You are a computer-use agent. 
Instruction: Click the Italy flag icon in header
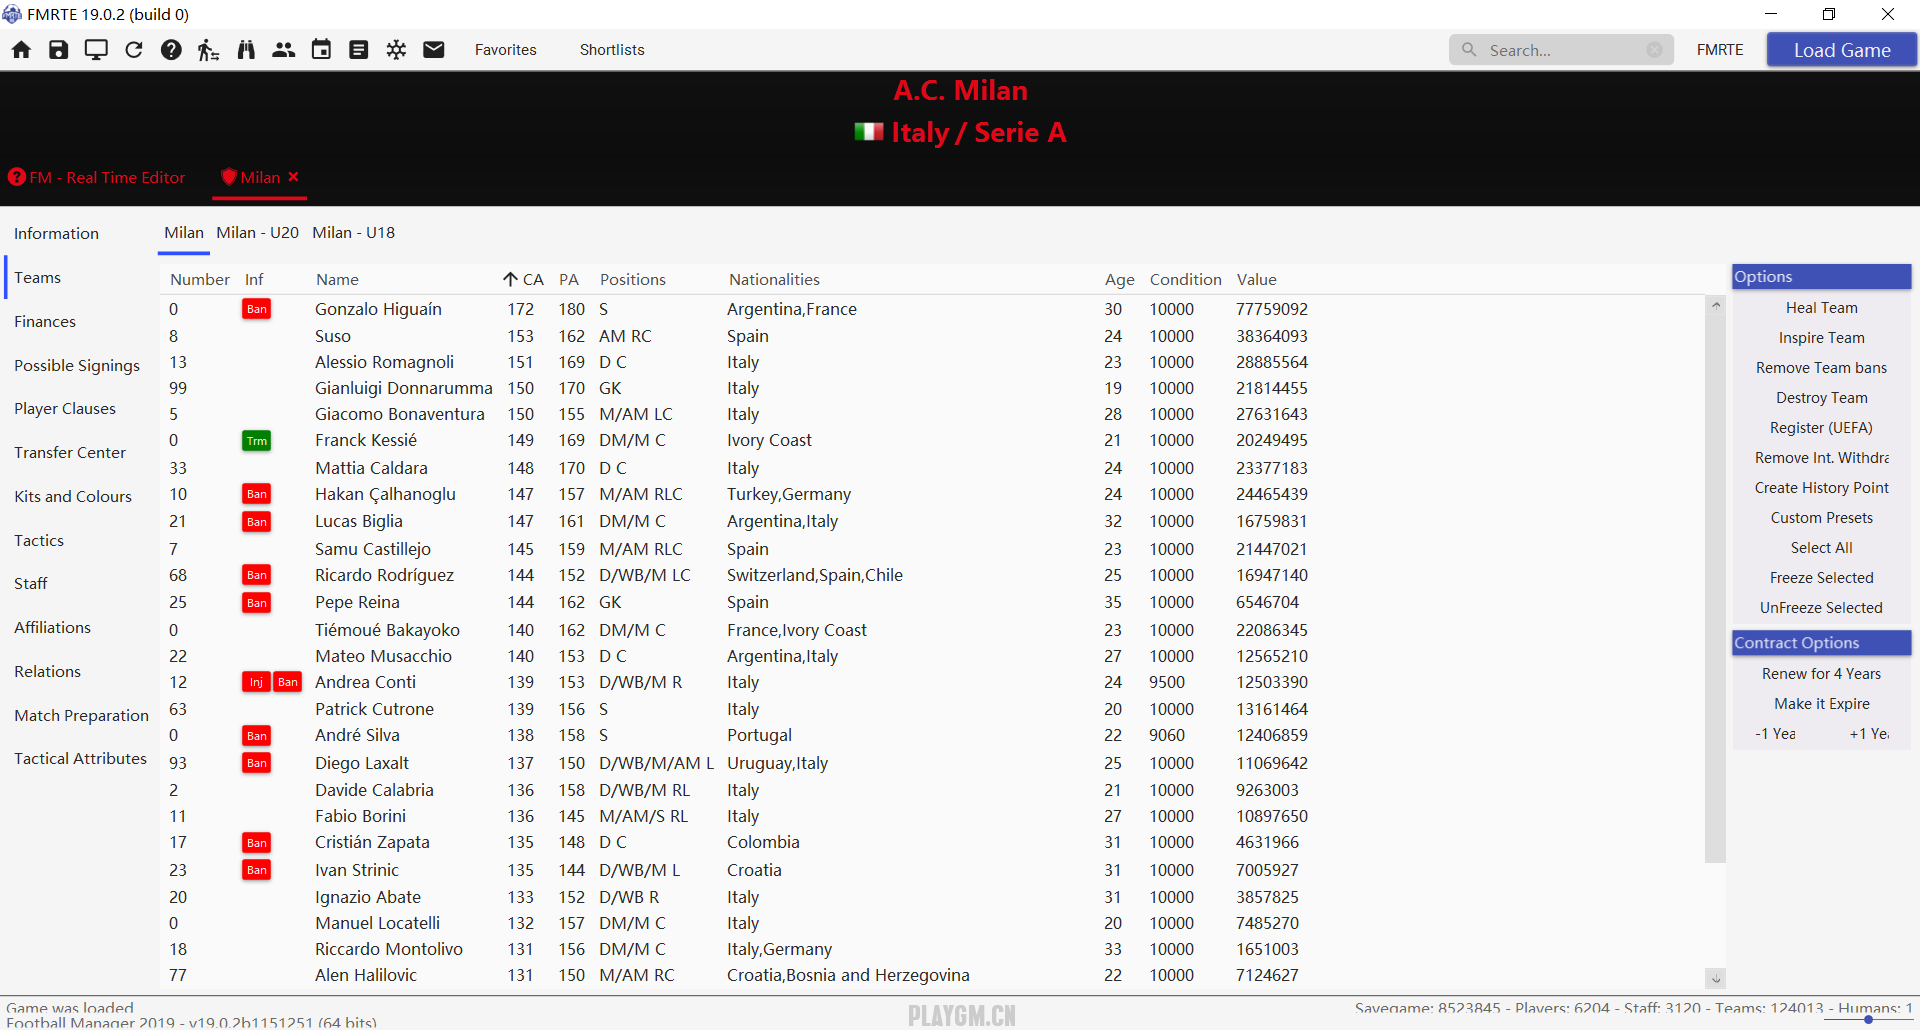point(869,132)
